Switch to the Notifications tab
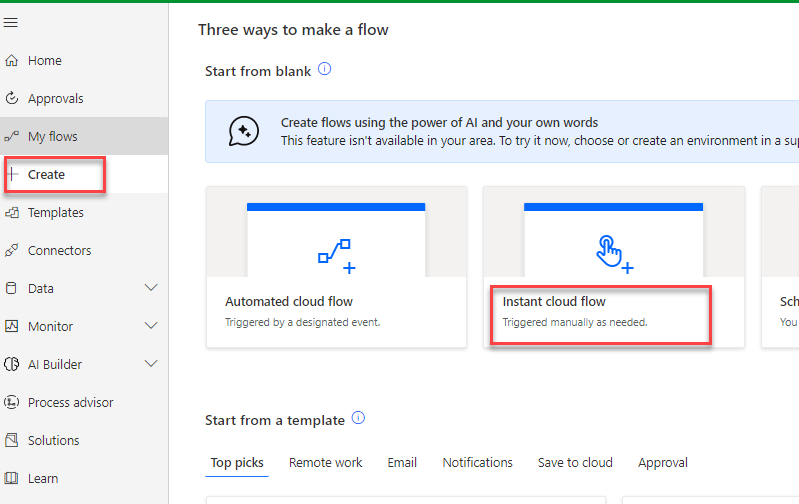This screenshot has height=504, width=799. [477, 463]
